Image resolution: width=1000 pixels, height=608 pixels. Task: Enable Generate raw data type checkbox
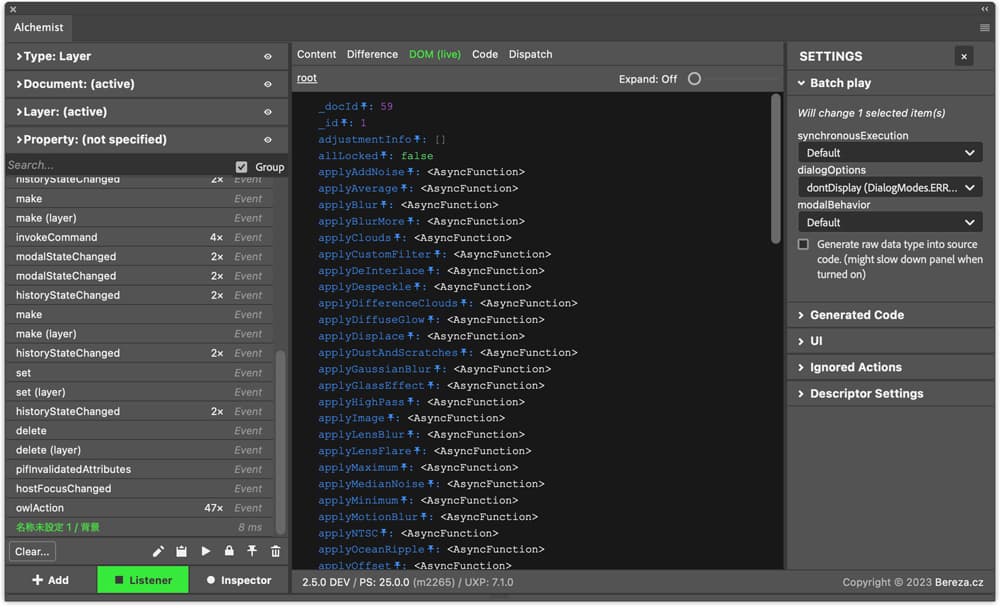(x=803, y=244)
